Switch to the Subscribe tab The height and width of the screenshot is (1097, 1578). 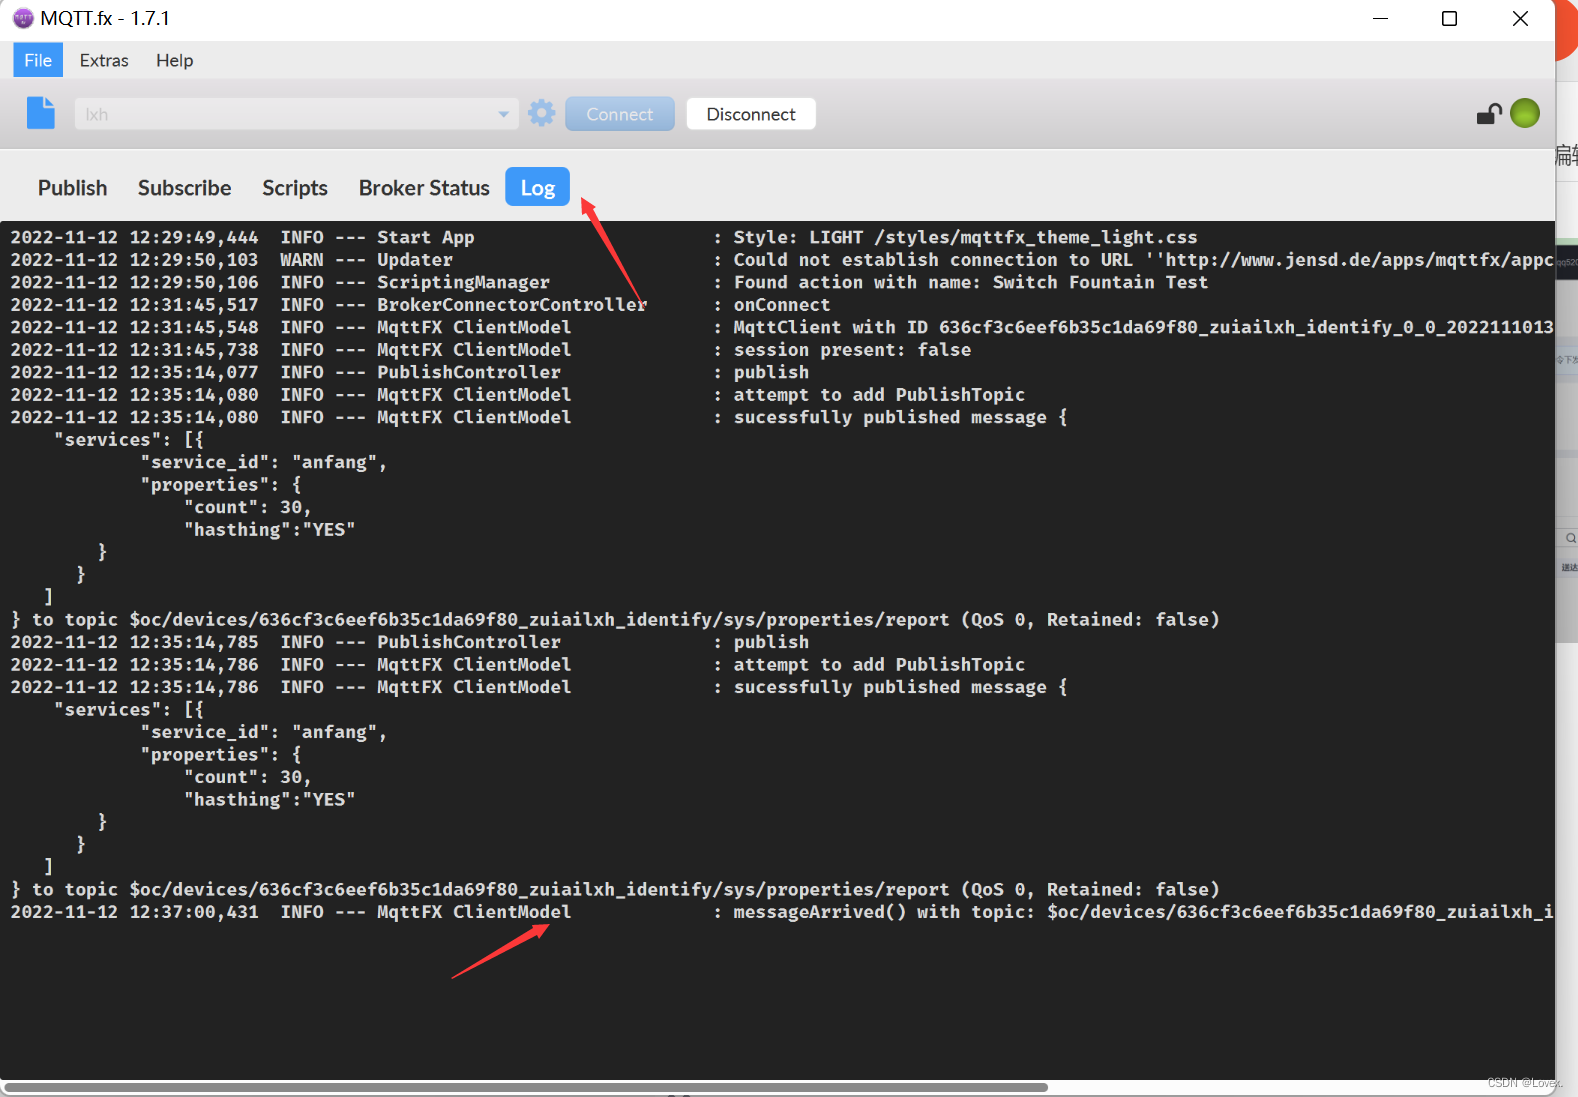pyautogui.click(x=184, y=188)
